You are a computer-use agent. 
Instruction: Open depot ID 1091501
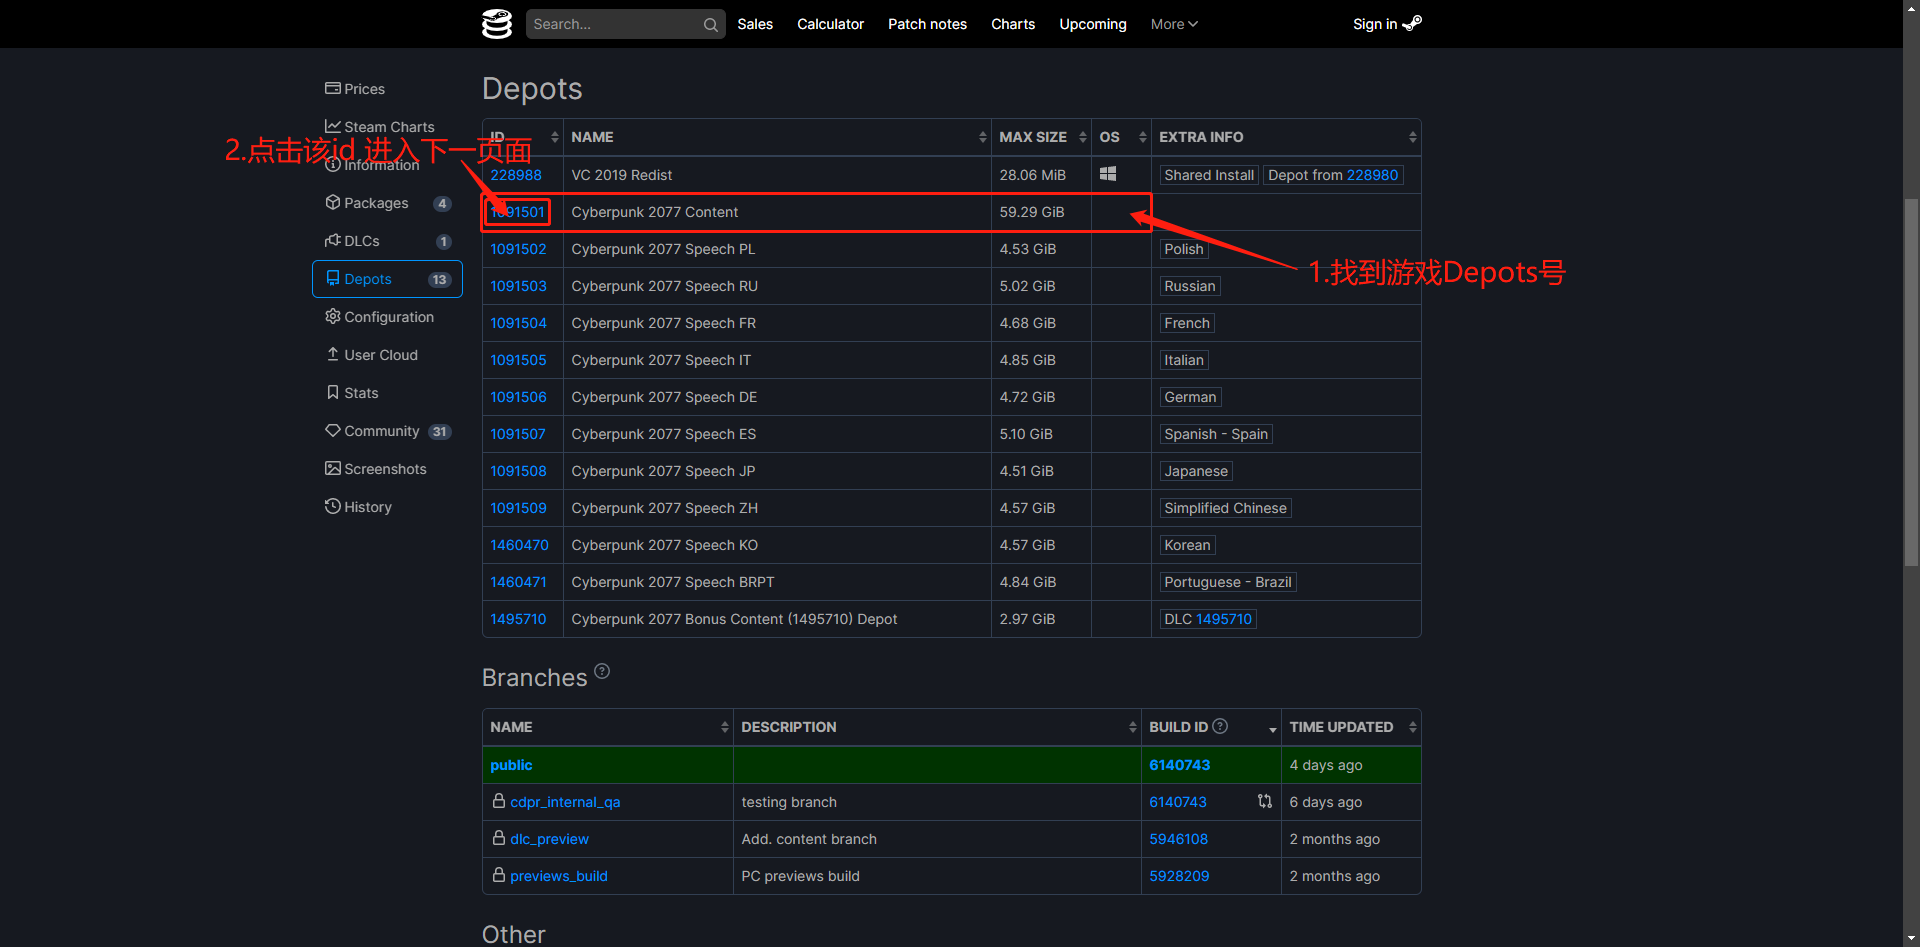(x=517, y=212)
